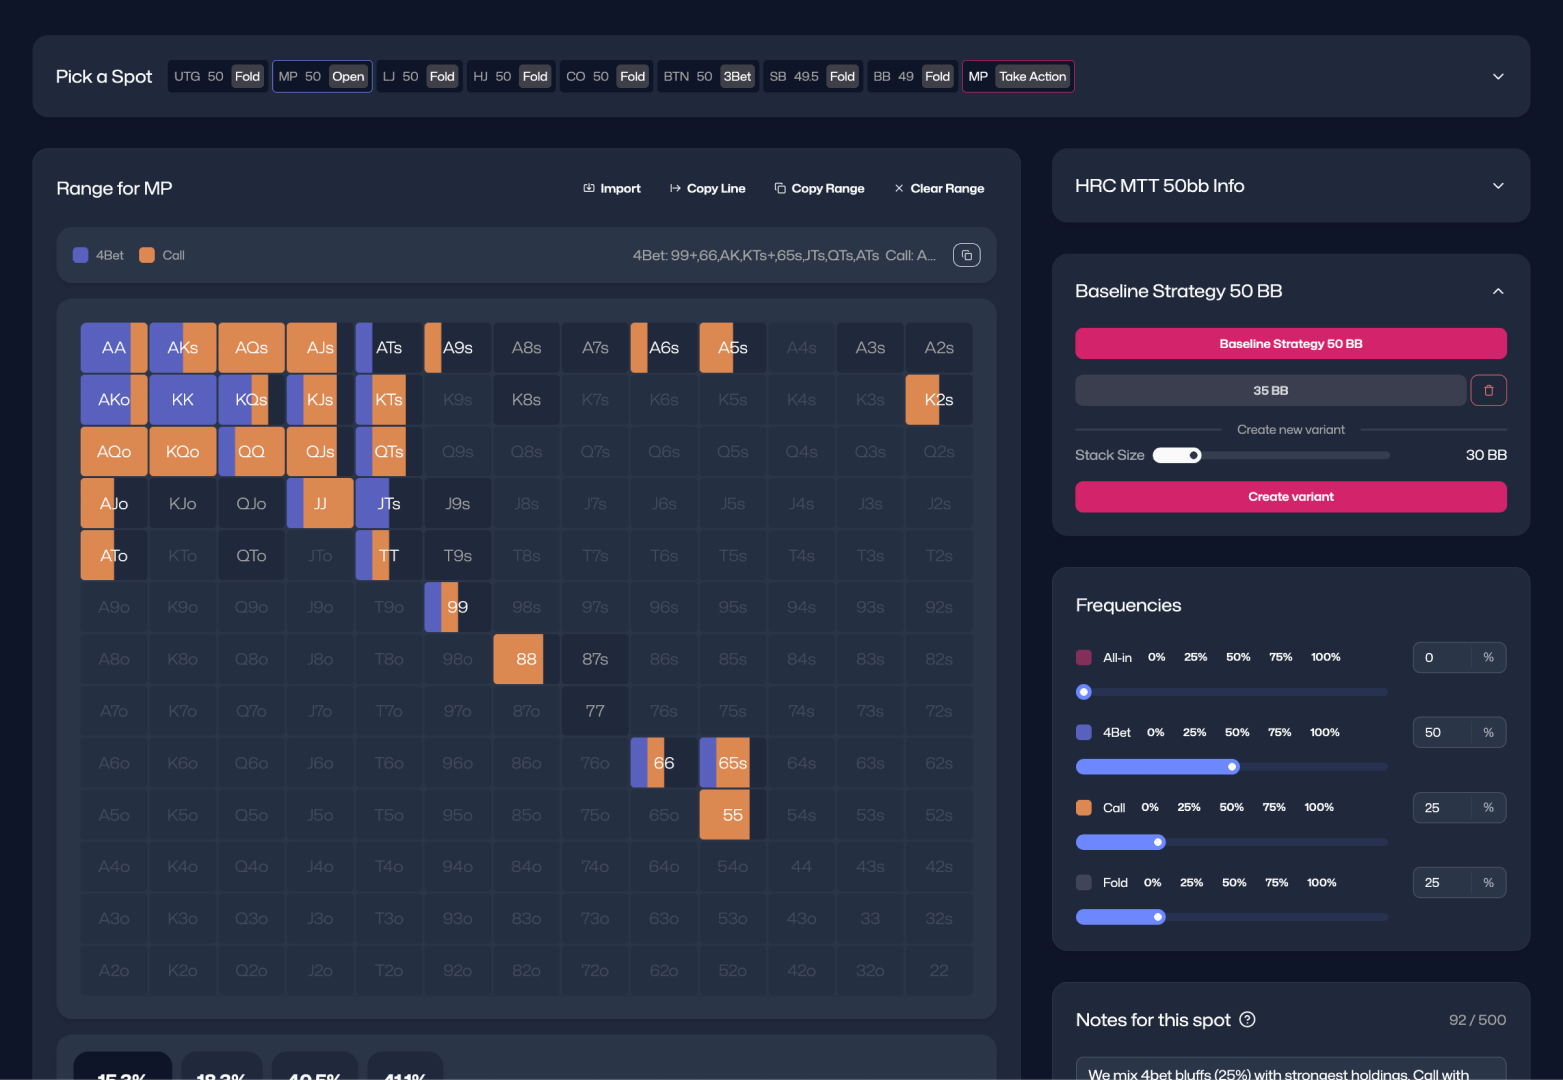The image size is (1563, 1080).
Task: Click the Clear Range X icon
Action: pyautogui.click(x=899, y=188)
